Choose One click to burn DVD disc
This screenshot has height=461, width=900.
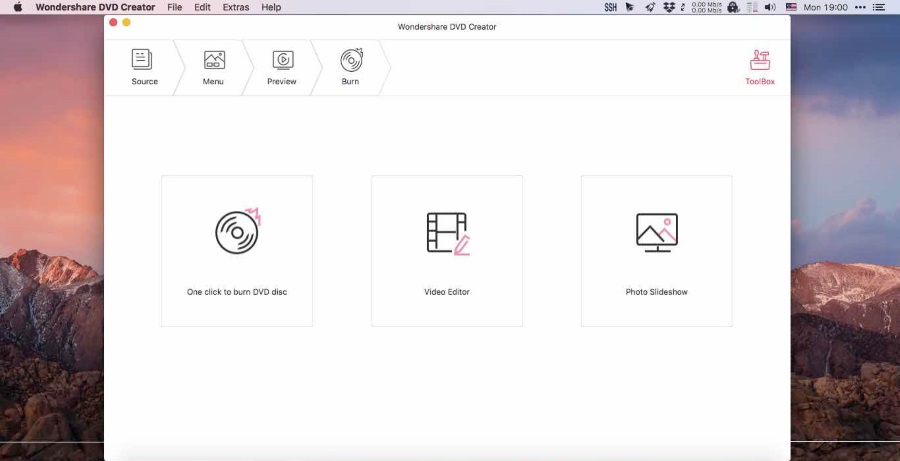coord(237,251)
